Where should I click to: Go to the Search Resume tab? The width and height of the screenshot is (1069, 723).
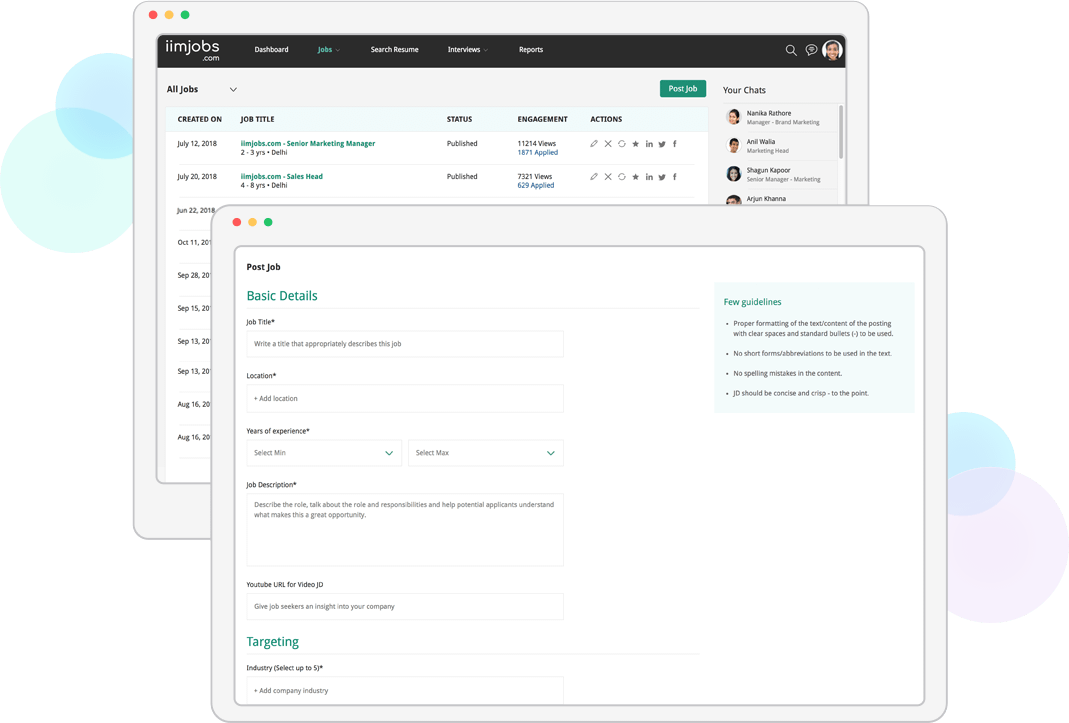click(394, 50)
